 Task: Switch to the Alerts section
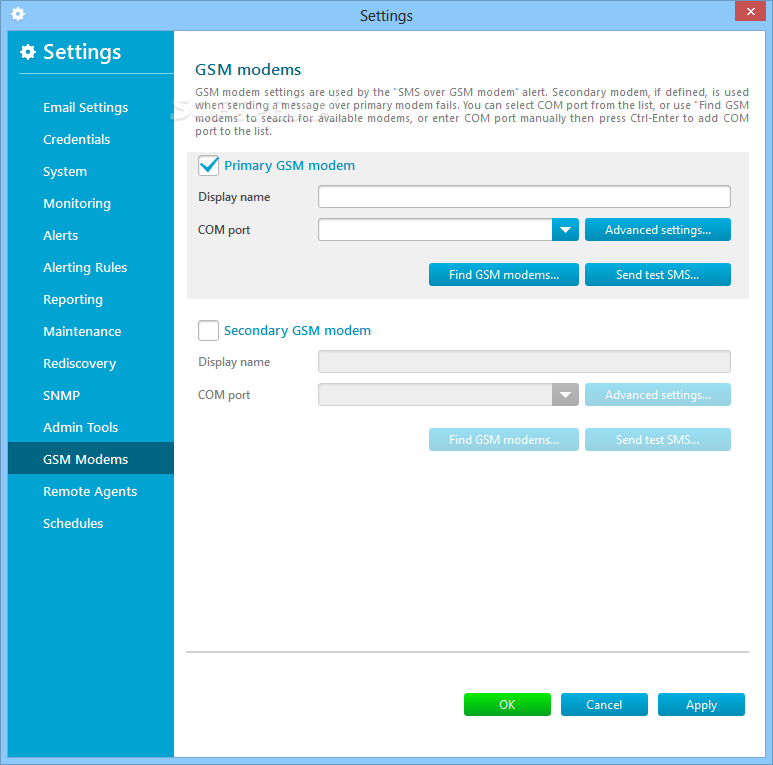pyautogui.click(x=60, y=236)
